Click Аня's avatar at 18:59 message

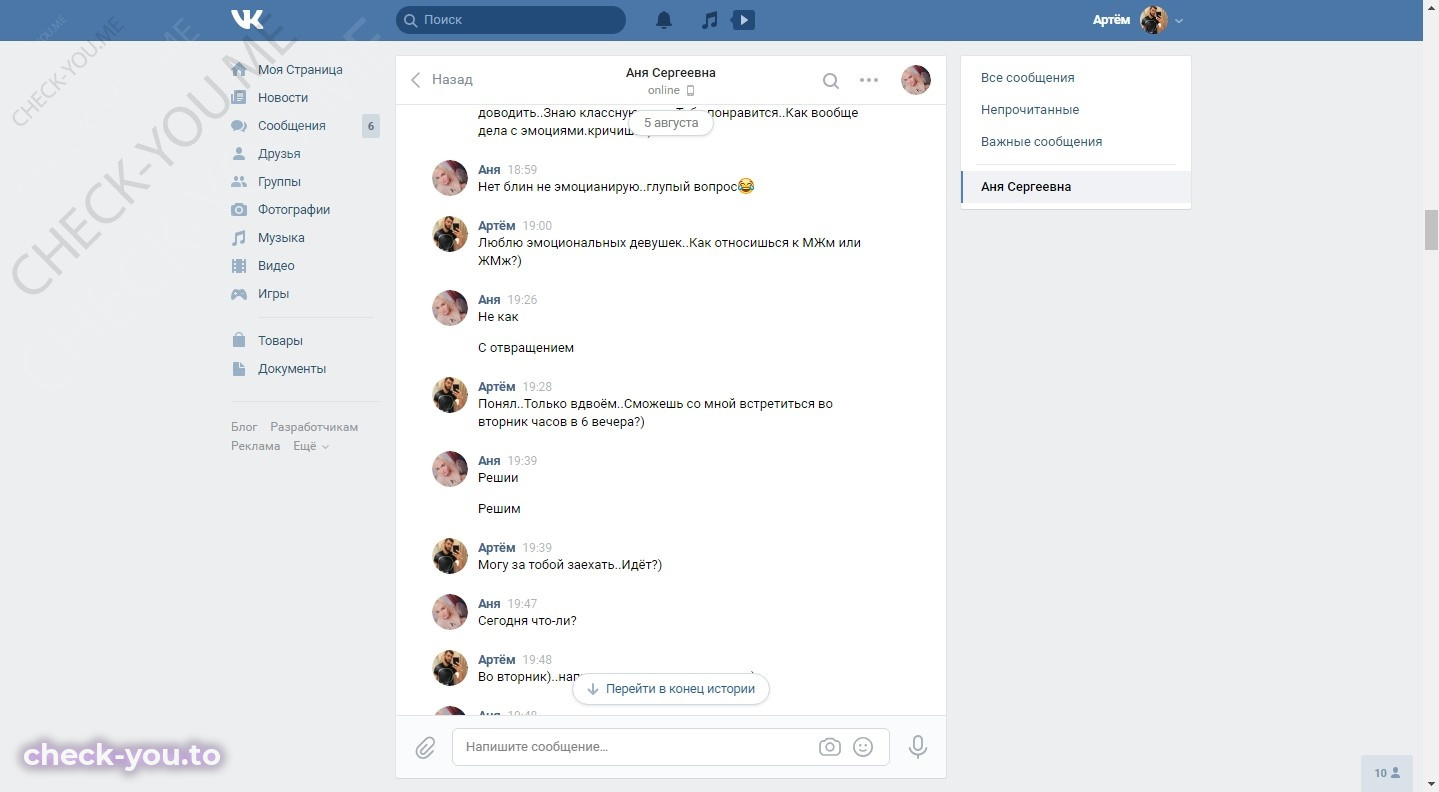point(450,178)
